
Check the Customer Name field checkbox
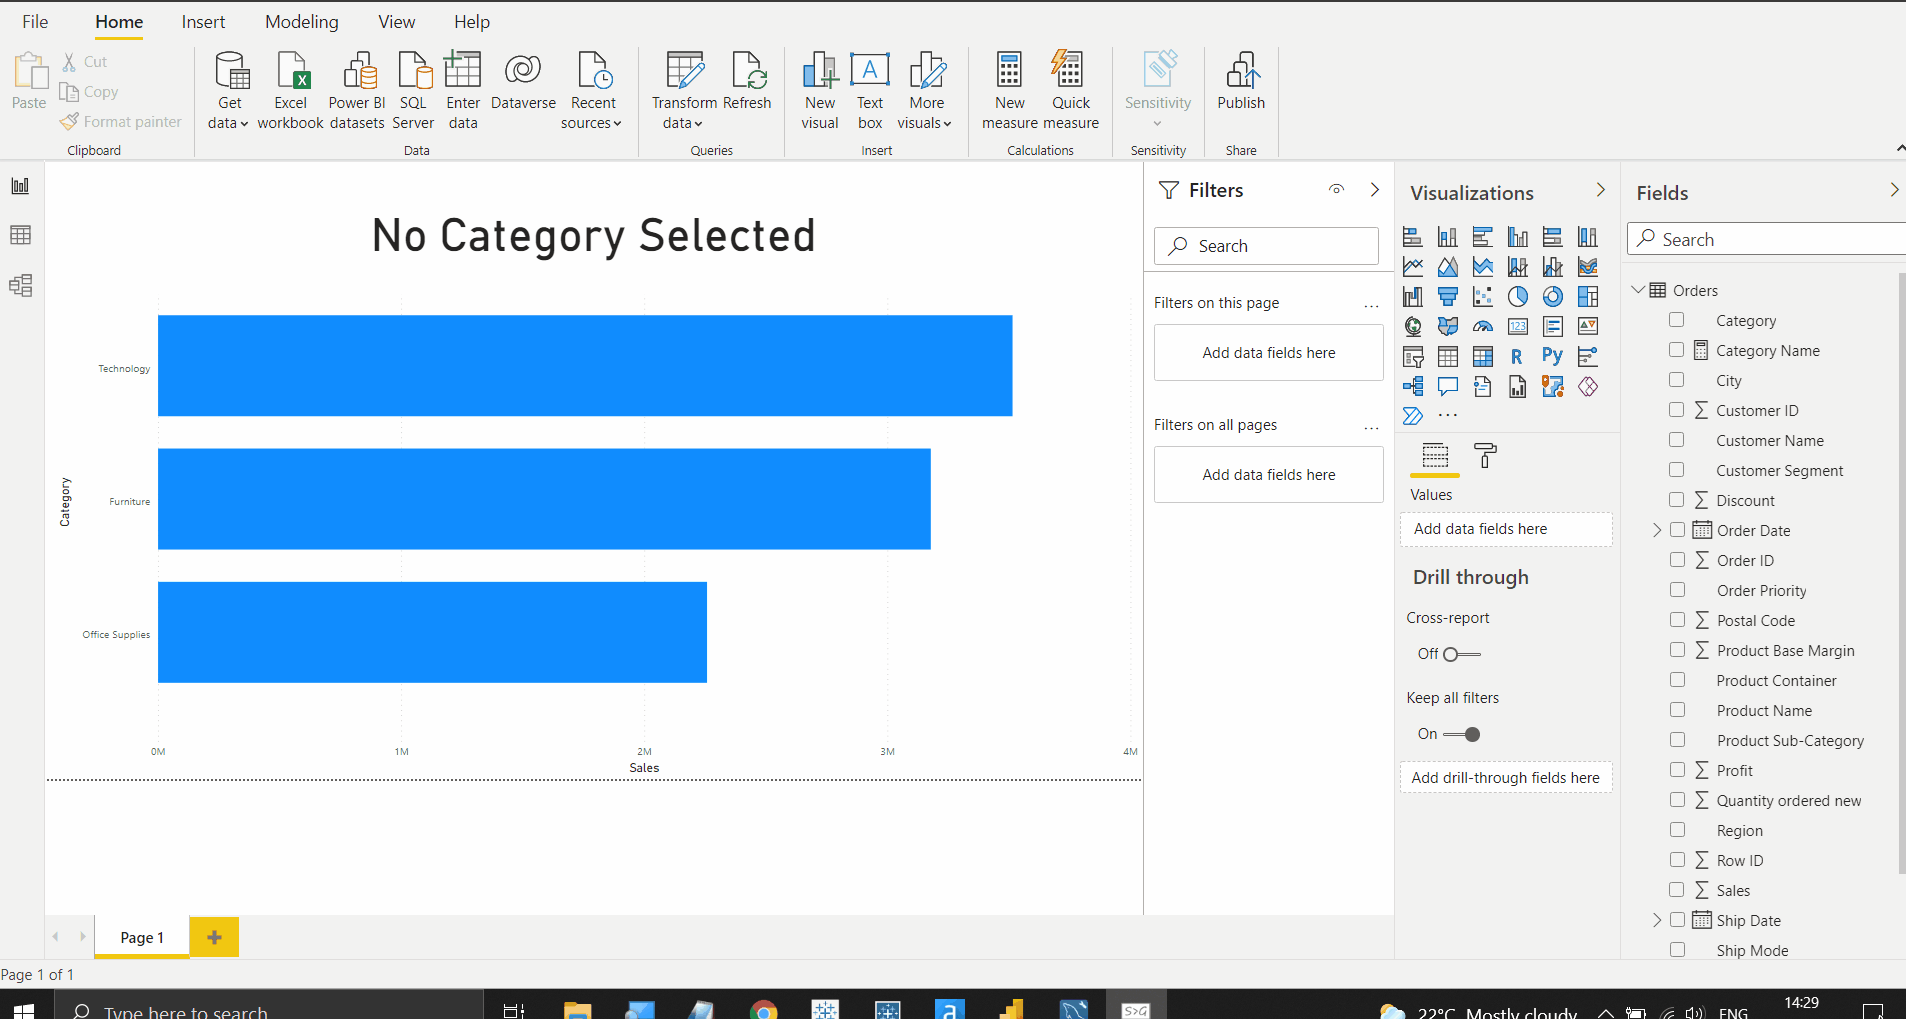click(1677, 440)
